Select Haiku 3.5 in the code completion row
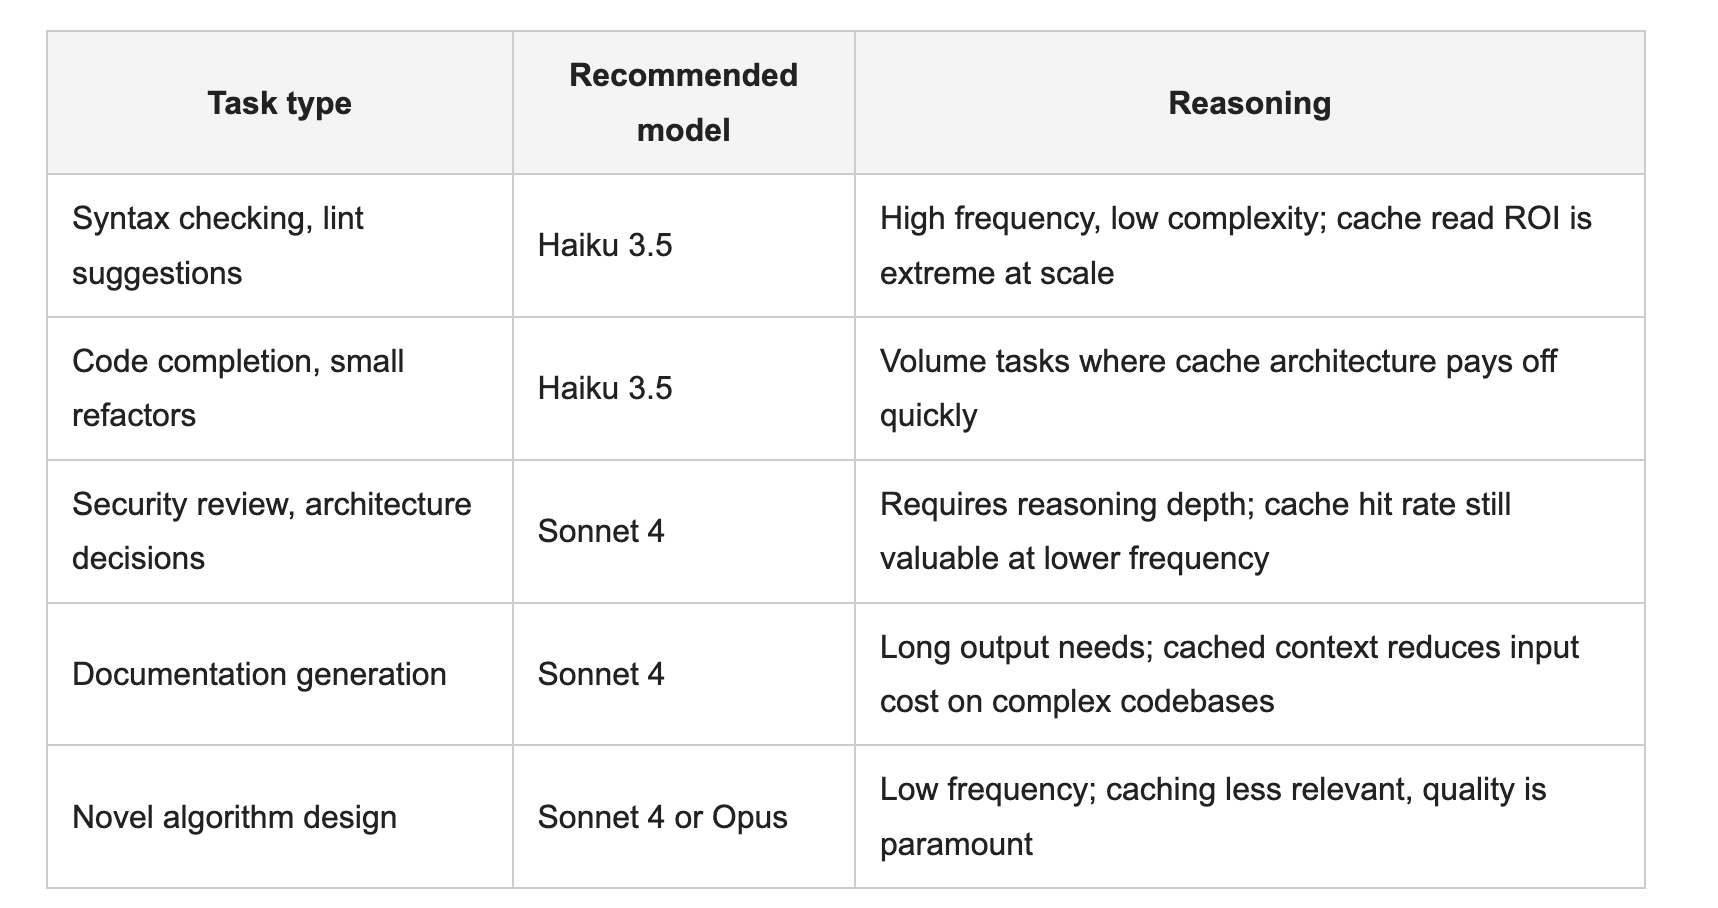 605,388
